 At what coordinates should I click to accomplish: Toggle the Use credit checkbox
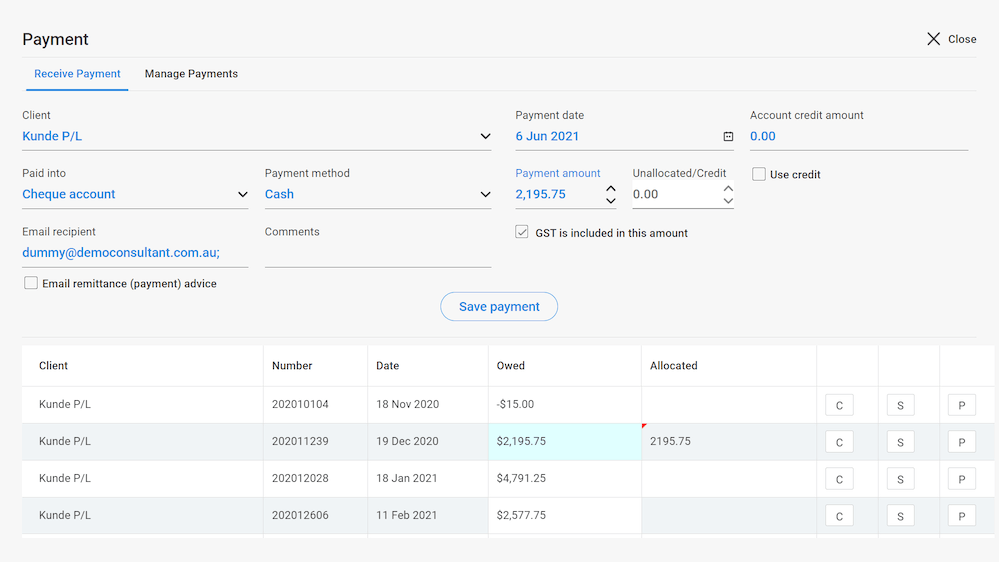(x=758, y=174)
